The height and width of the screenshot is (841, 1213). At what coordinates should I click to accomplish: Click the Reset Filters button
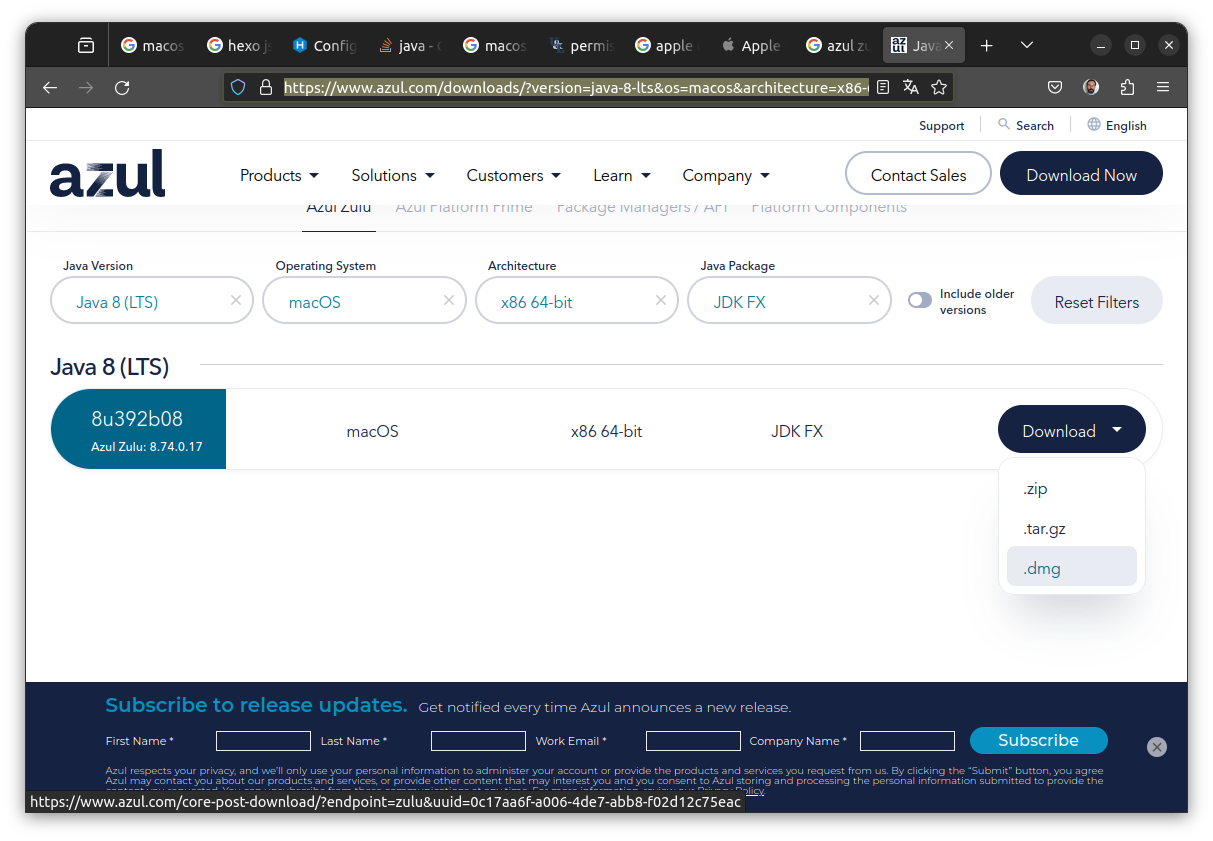click(1096, 301)
